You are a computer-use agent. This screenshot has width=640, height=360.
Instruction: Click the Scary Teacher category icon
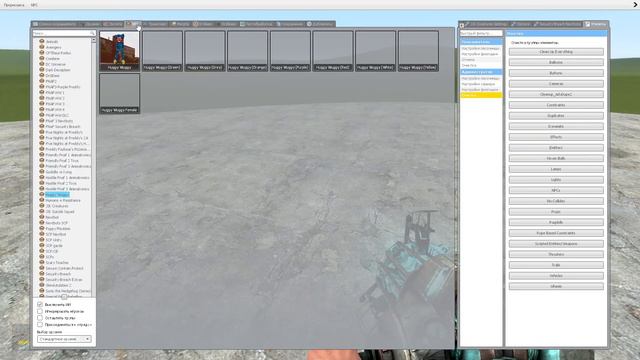[x=42, y=262]
